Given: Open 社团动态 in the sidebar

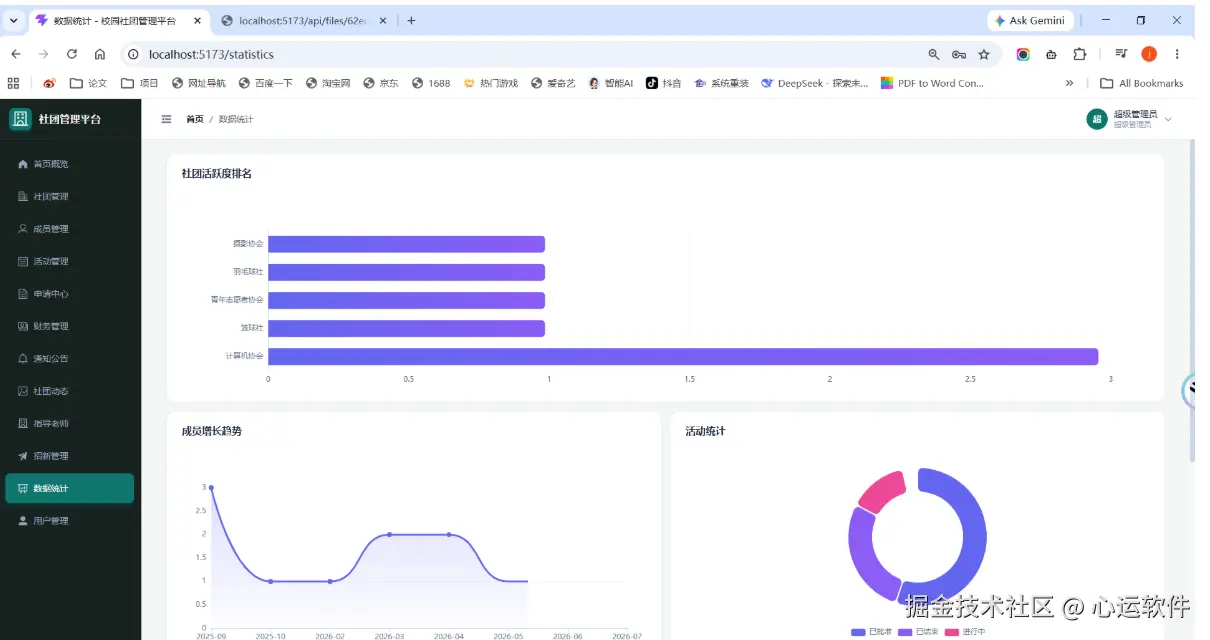Looking at the screenshot, I should [69, 391].
